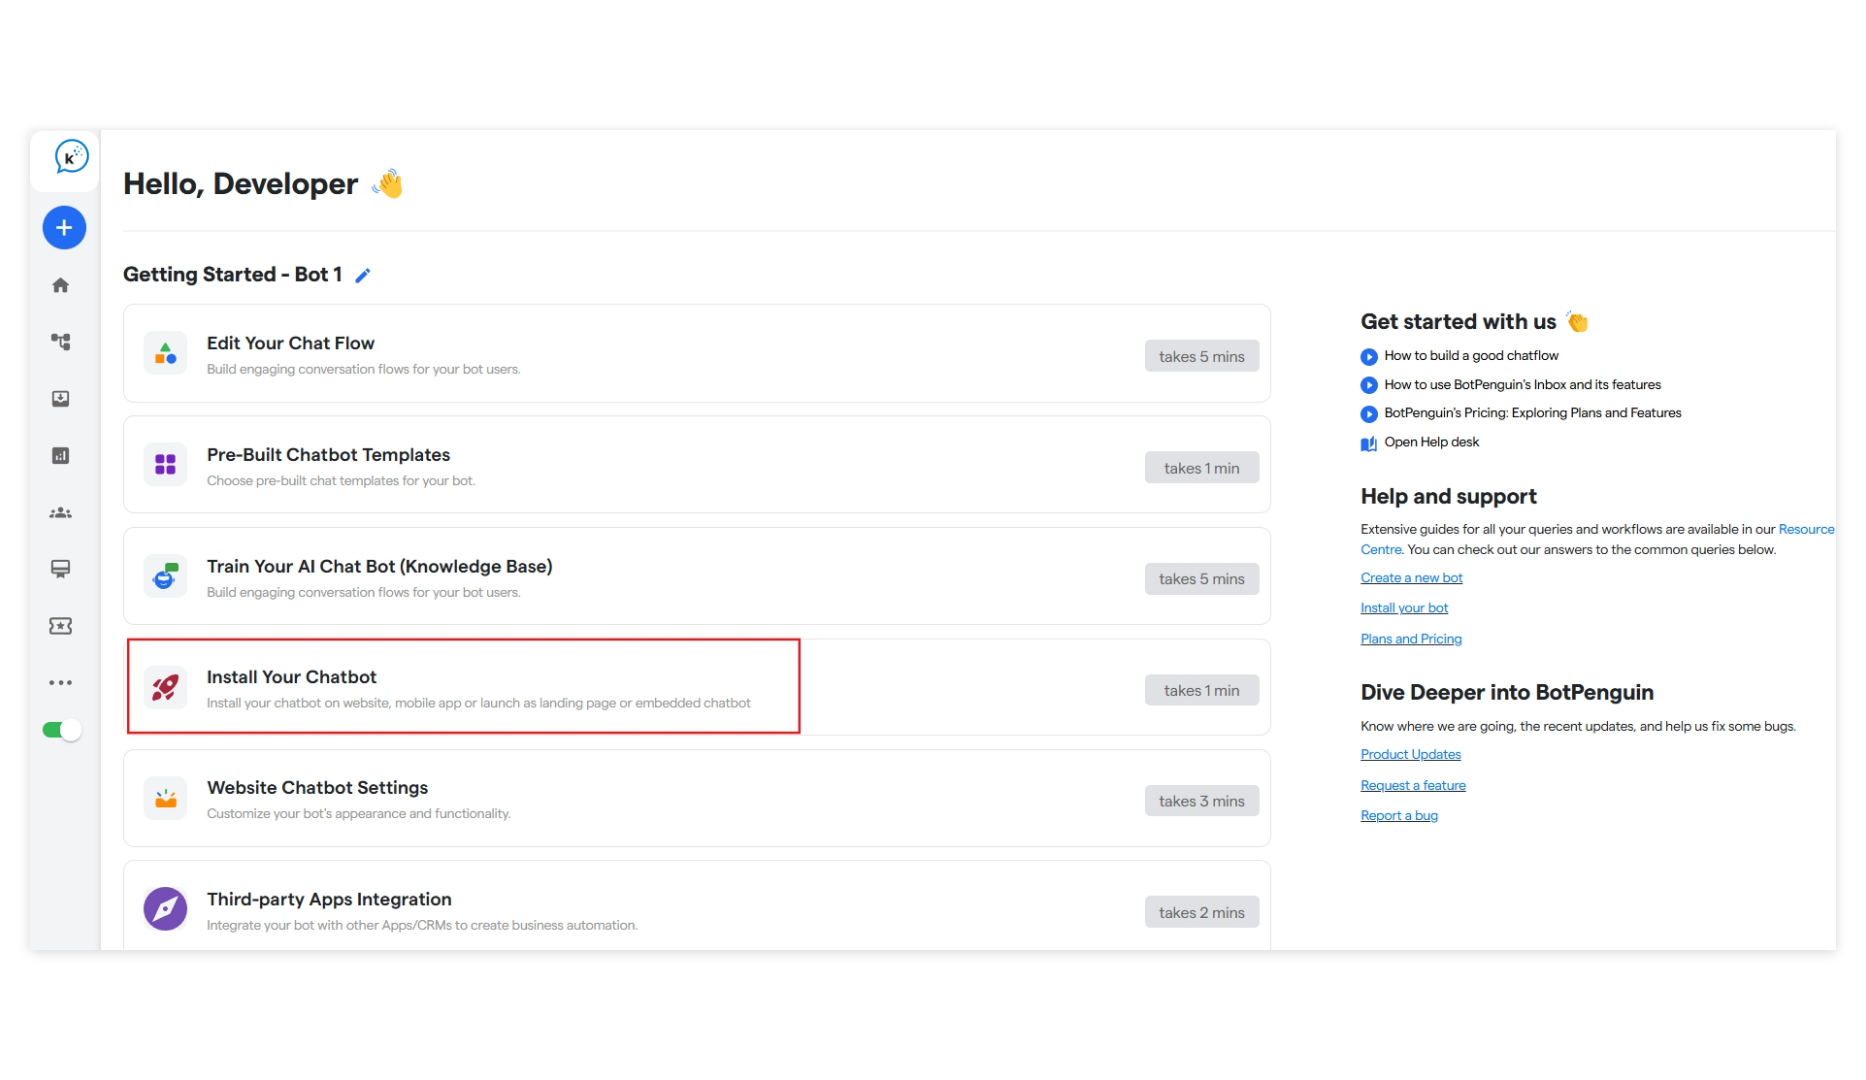Click Install Your Chatbot description text
Screen dimensions: 1866x1080
478,703
